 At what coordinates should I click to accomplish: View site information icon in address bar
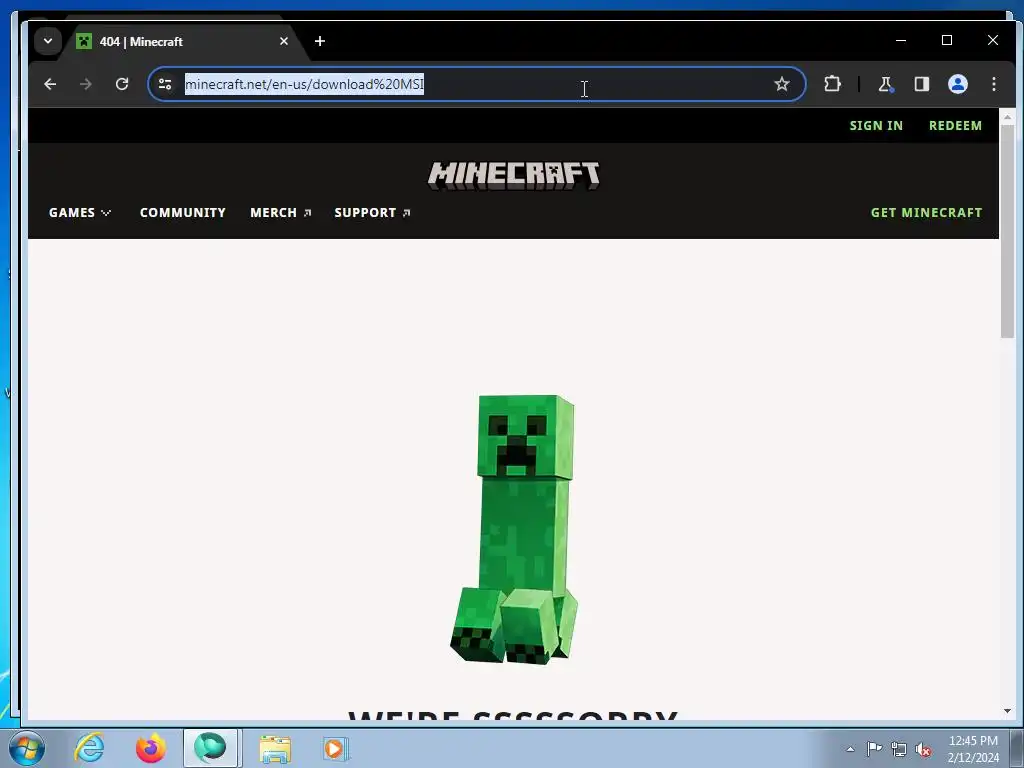point(165,84)
